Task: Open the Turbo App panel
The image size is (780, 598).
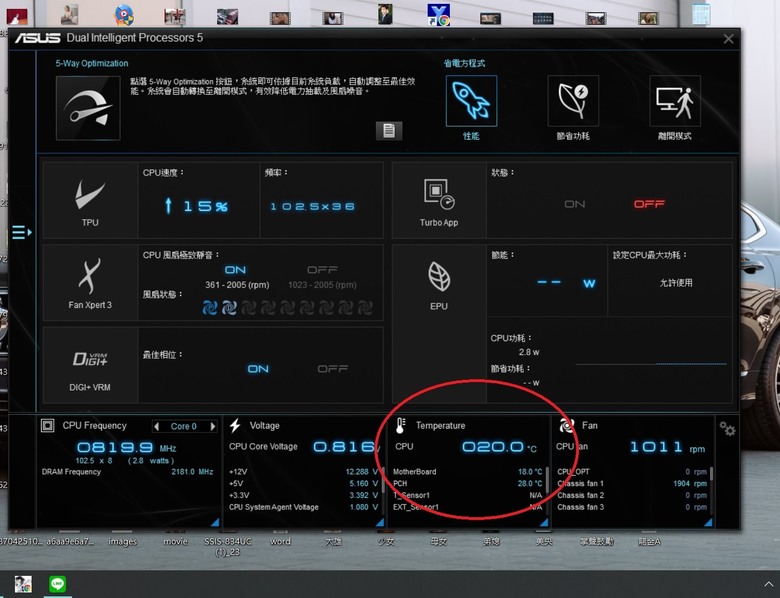Action: (x=439, y=200)
